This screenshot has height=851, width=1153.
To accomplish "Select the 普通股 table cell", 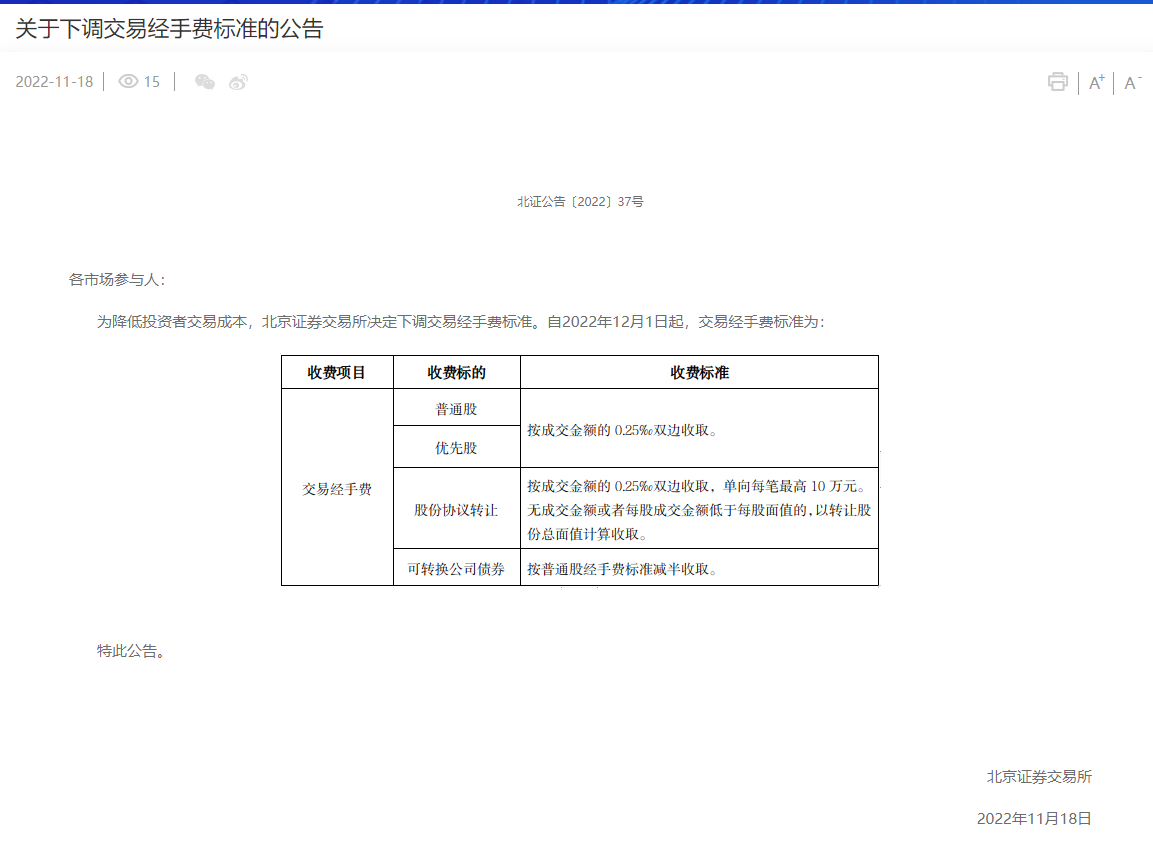I will tap(456, 409).
